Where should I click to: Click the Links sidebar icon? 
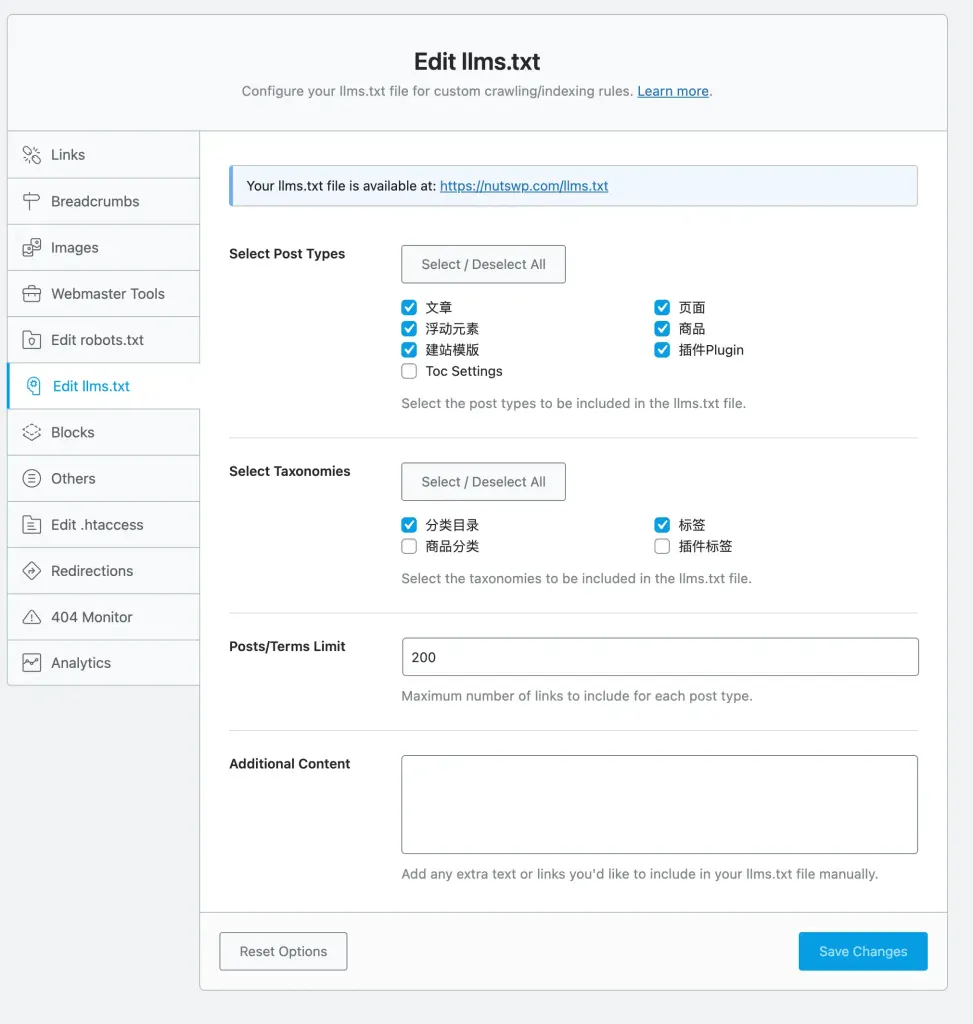point(32,155)
